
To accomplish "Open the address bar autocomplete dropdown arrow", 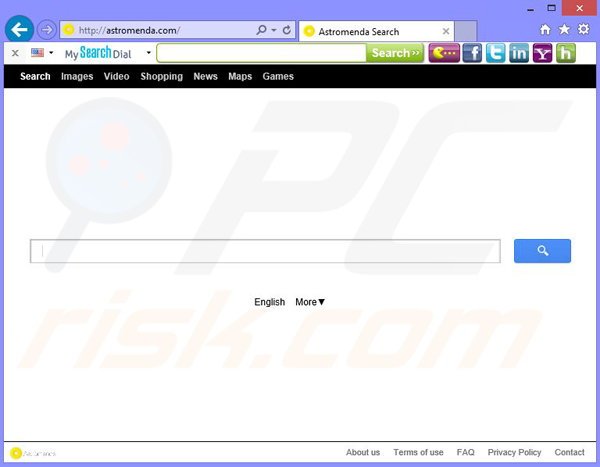I will [274, 30].
